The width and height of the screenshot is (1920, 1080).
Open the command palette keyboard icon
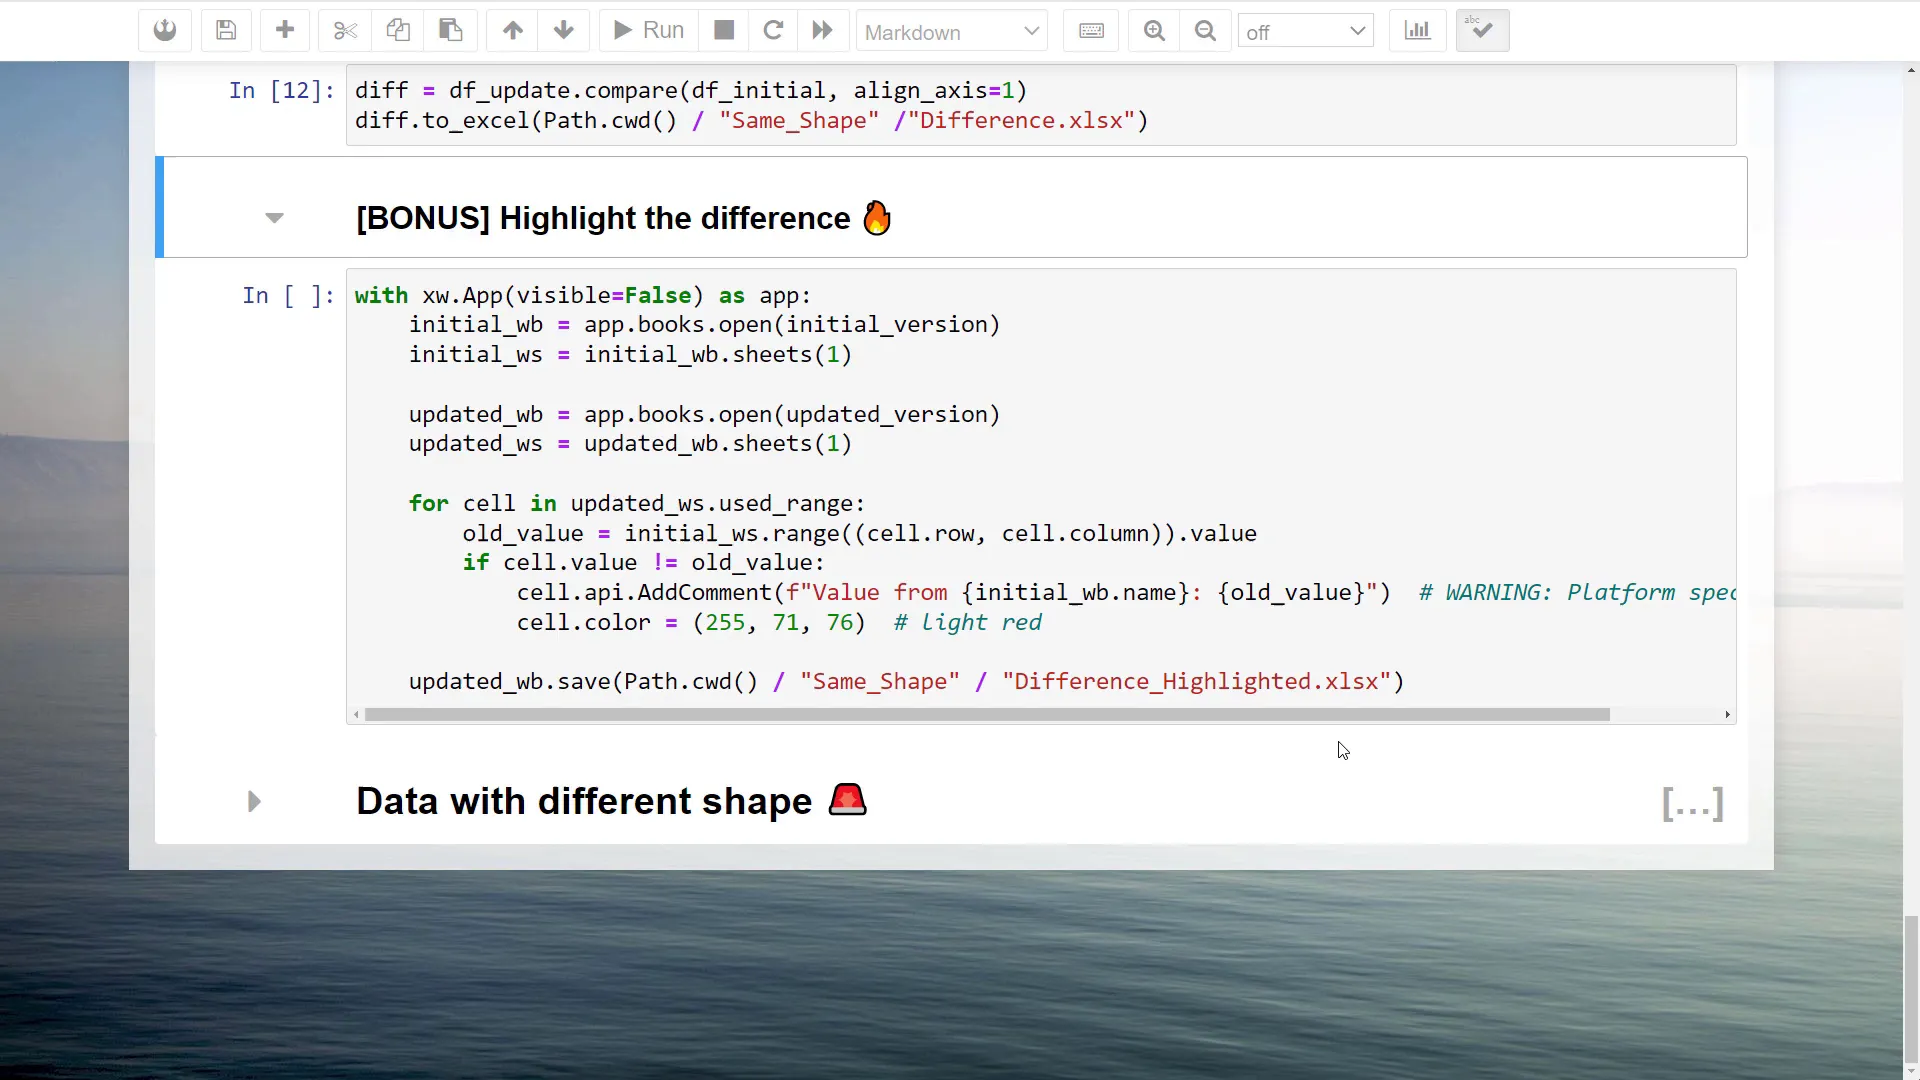(1091, 30)
